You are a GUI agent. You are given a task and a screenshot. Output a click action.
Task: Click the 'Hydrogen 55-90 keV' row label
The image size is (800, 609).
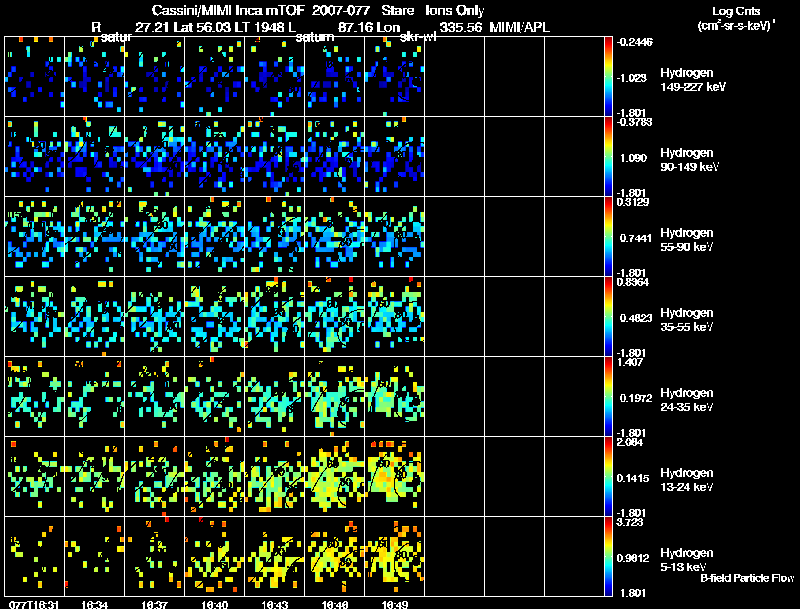pos(687,240)
